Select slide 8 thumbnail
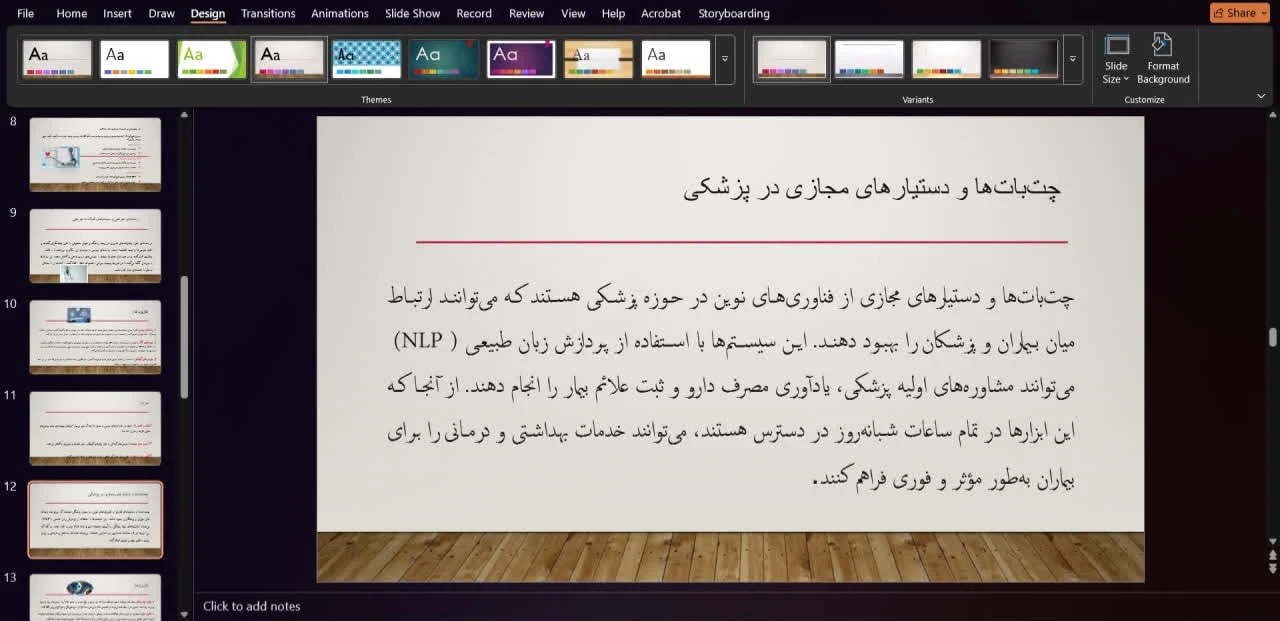 click(95, 154)
